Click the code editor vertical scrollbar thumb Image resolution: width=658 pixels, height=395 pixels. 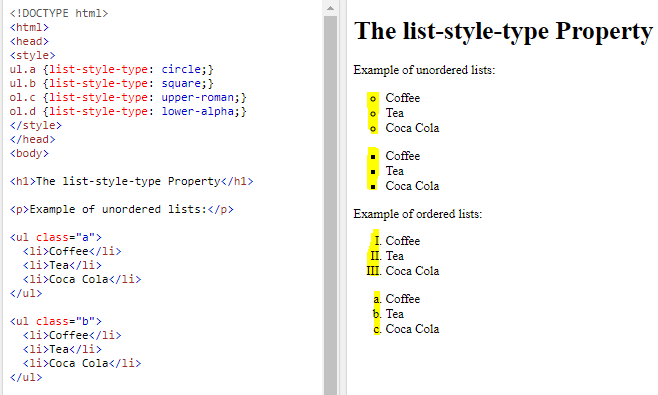(x=330, y=205)
